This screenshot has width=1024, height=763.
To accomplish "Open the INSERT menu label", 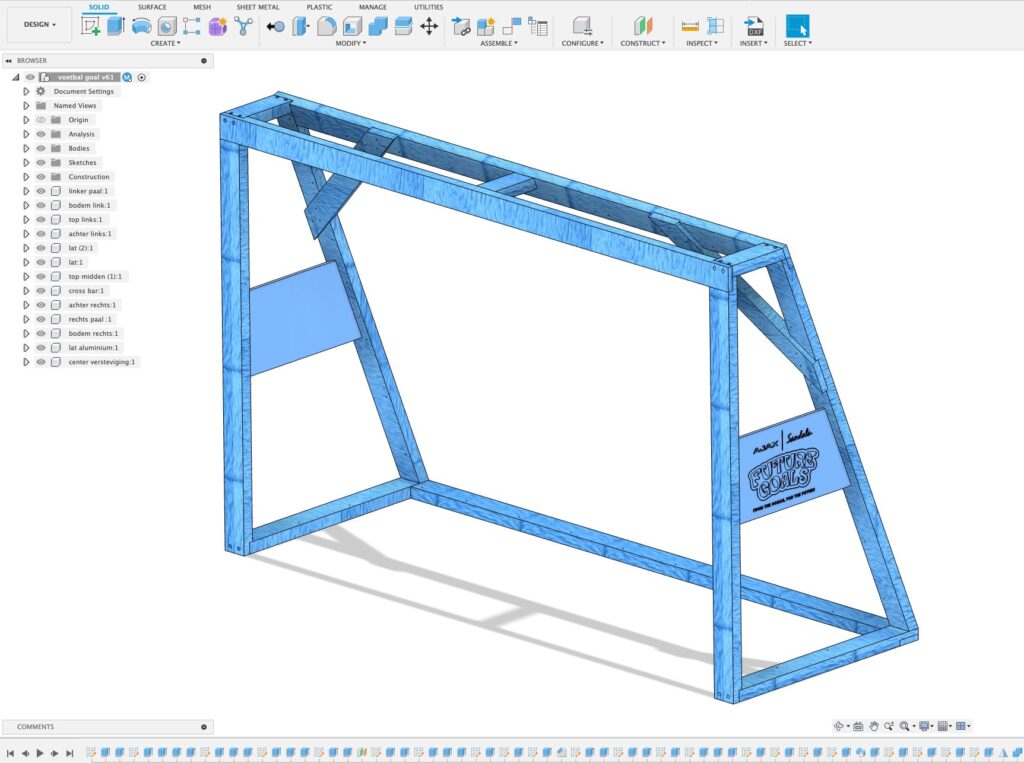I will click(x=753, y=43).
